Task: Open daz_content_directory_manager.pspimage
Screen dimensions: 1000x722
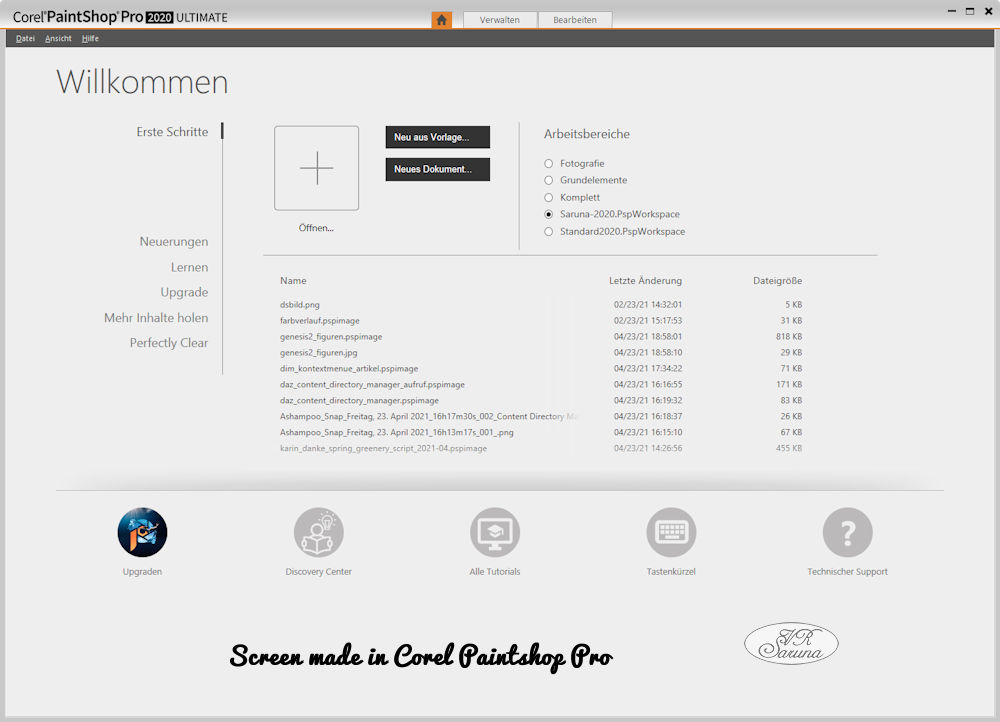Action: click(x=359, y=401)
